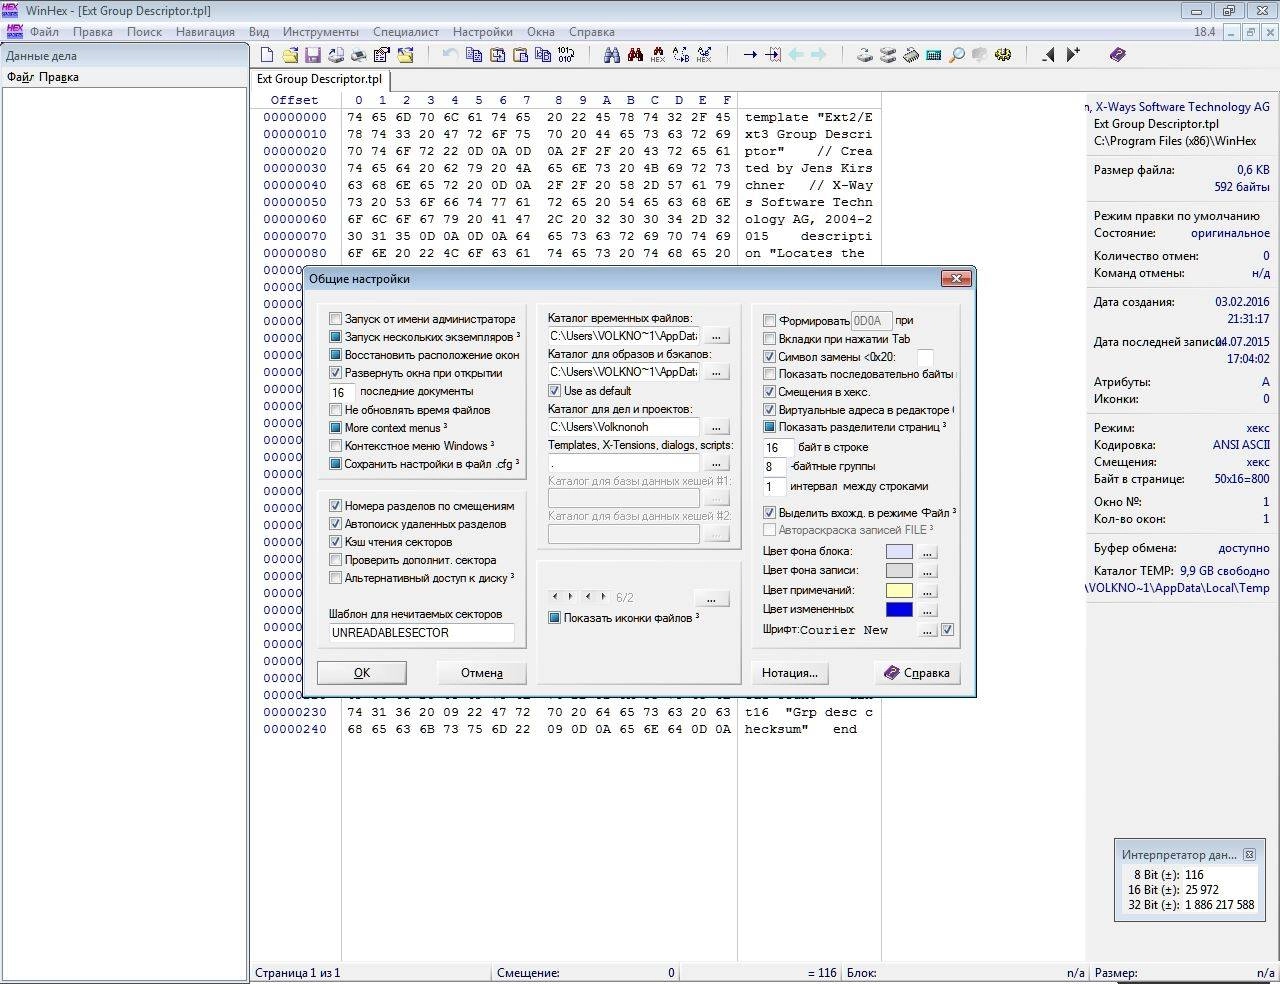Screen dimensions: 1280x984
Task: Click the UNREADABLESECTOR template input field
Action: [x=421, y=633]
